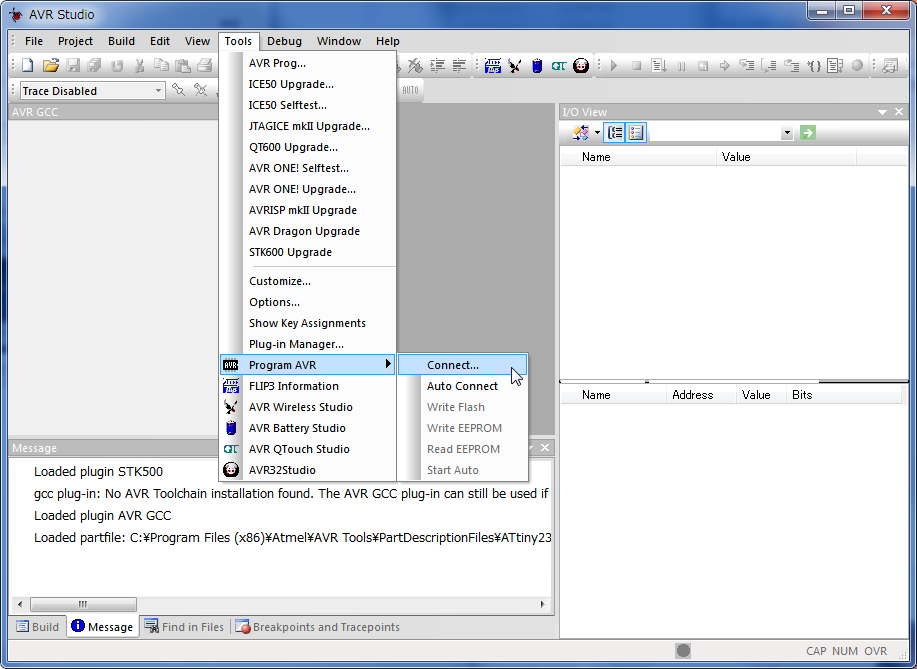This screenshot has height=669, width=917.
Task: Click the Paste clipboard toolbar icon
Action: pos(183,65)
